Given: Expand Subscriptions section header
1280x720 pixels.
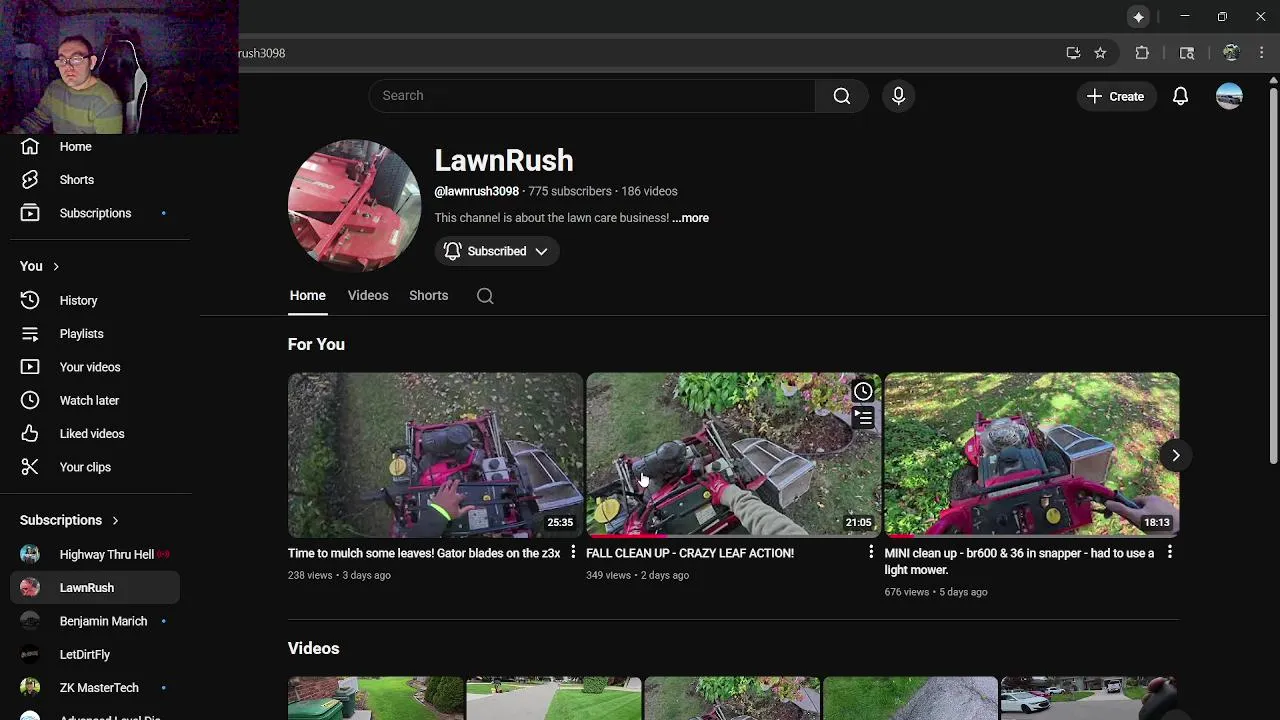Looking at the screenshot, I should click(x=69, y=520).
